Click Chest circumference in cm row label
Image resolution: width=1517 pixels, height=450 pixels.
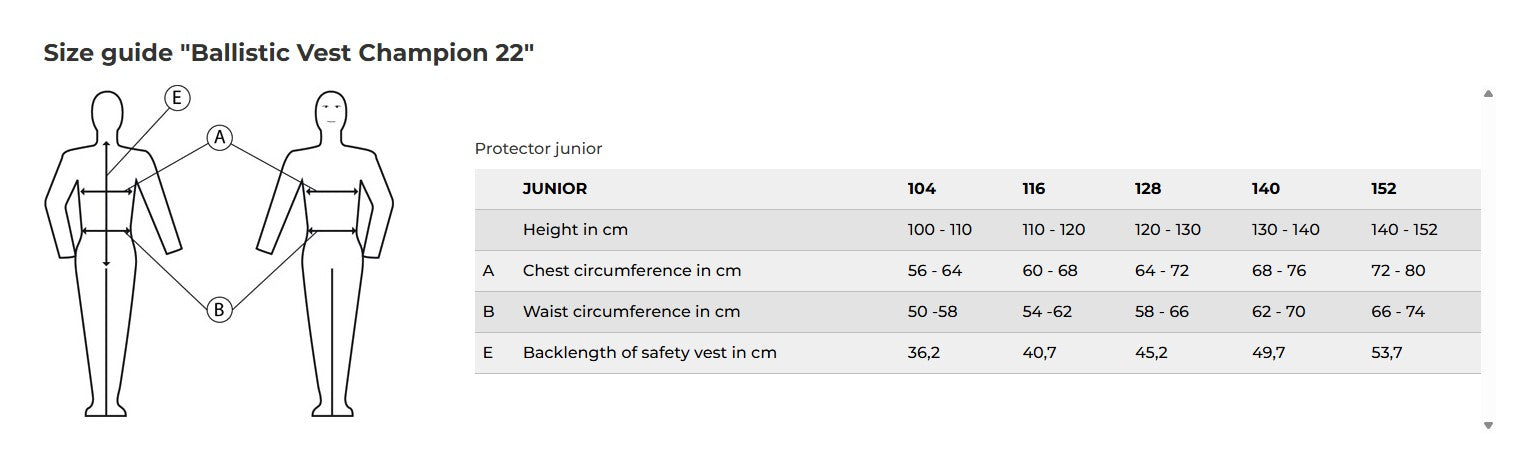point(631,270)
